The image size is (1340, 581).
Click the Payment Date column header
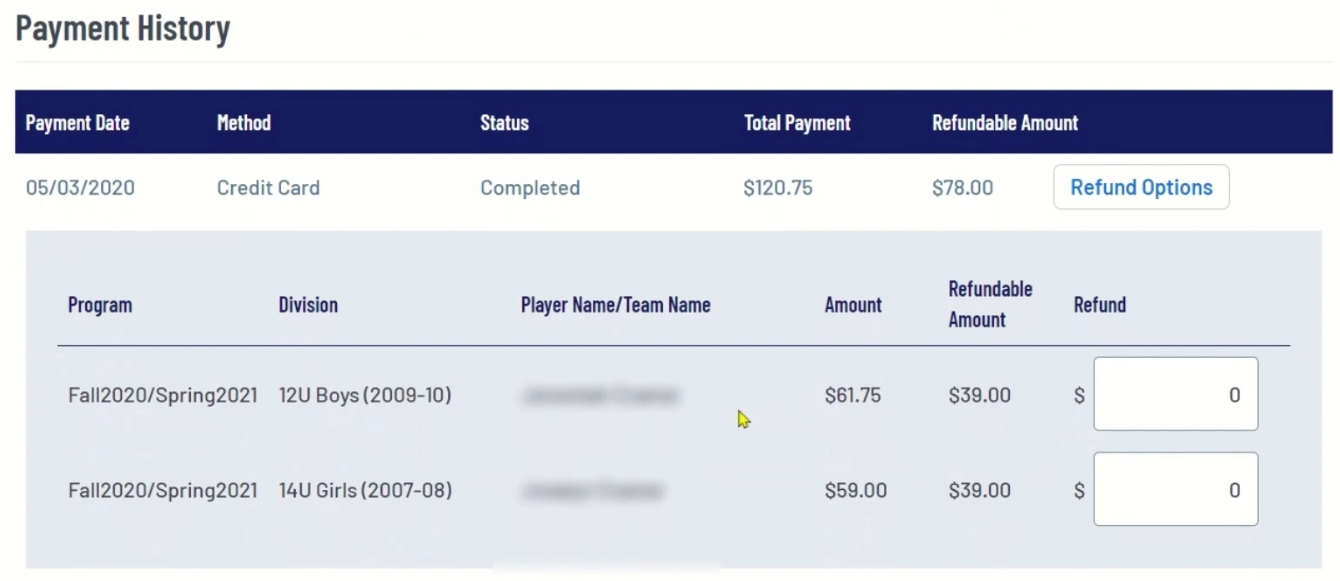tap(78, 123)
